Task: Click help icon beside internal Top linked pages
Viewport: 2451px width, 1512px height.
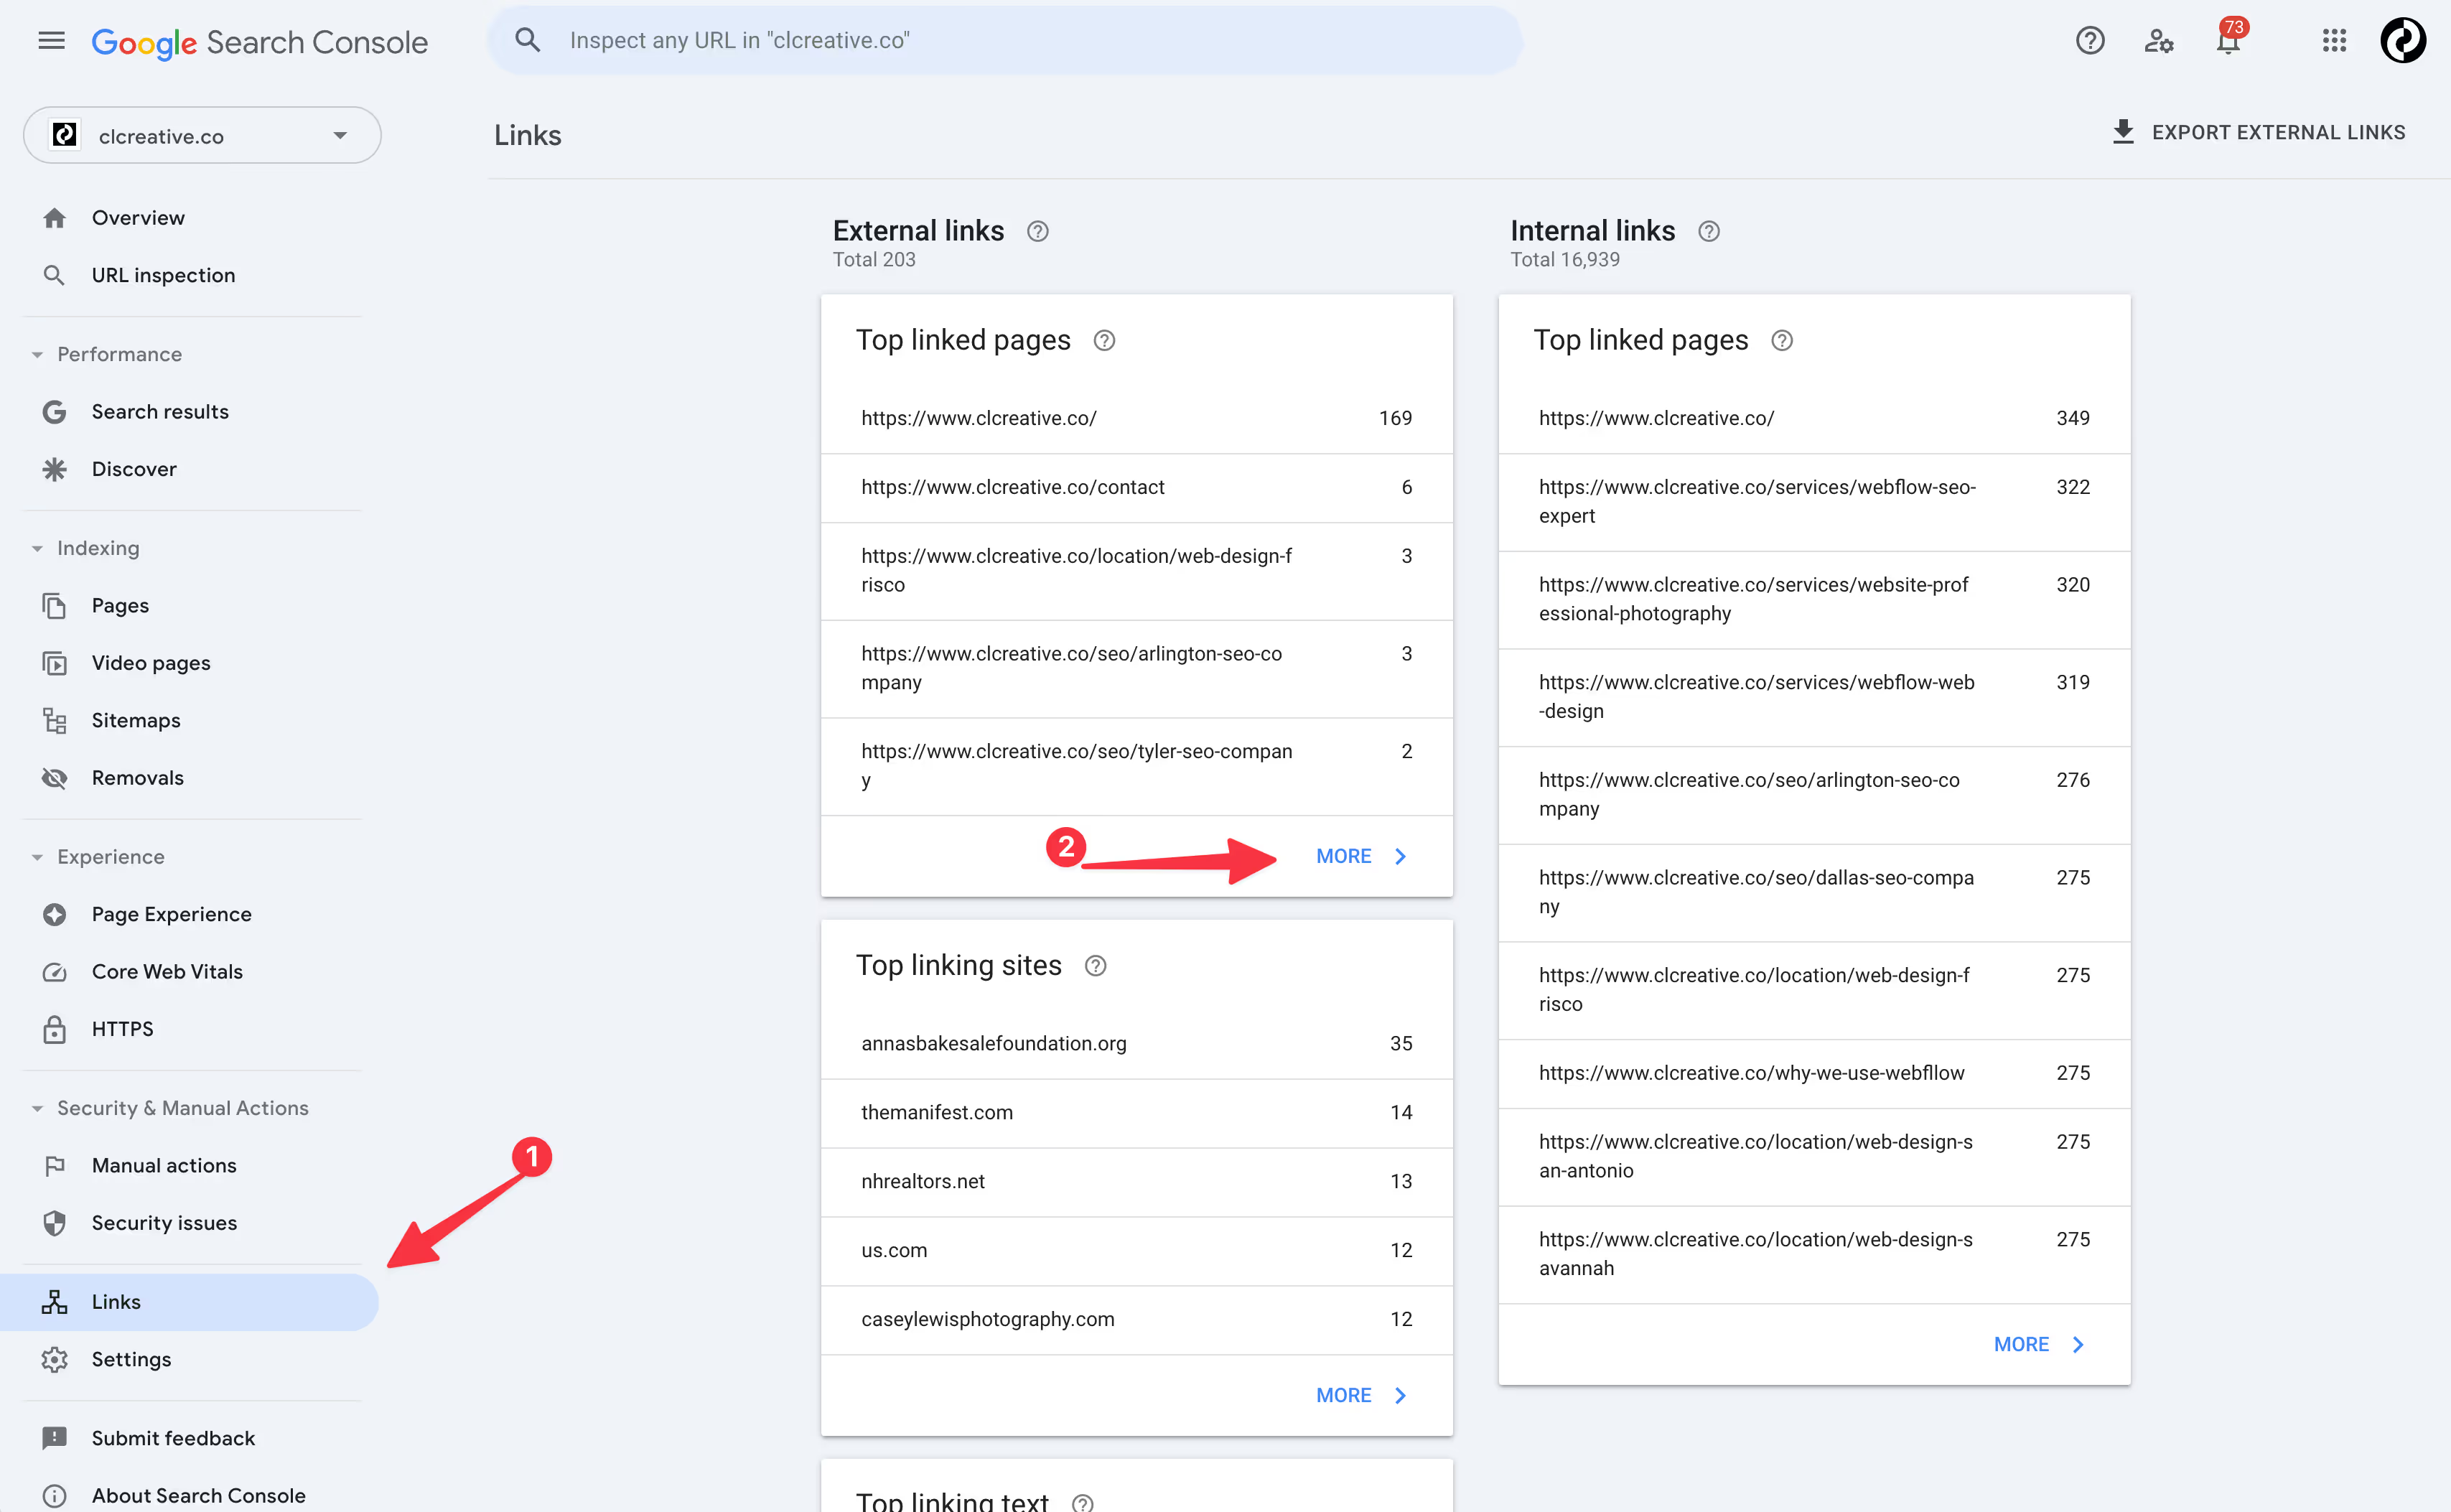Action: click(1781, 340)
